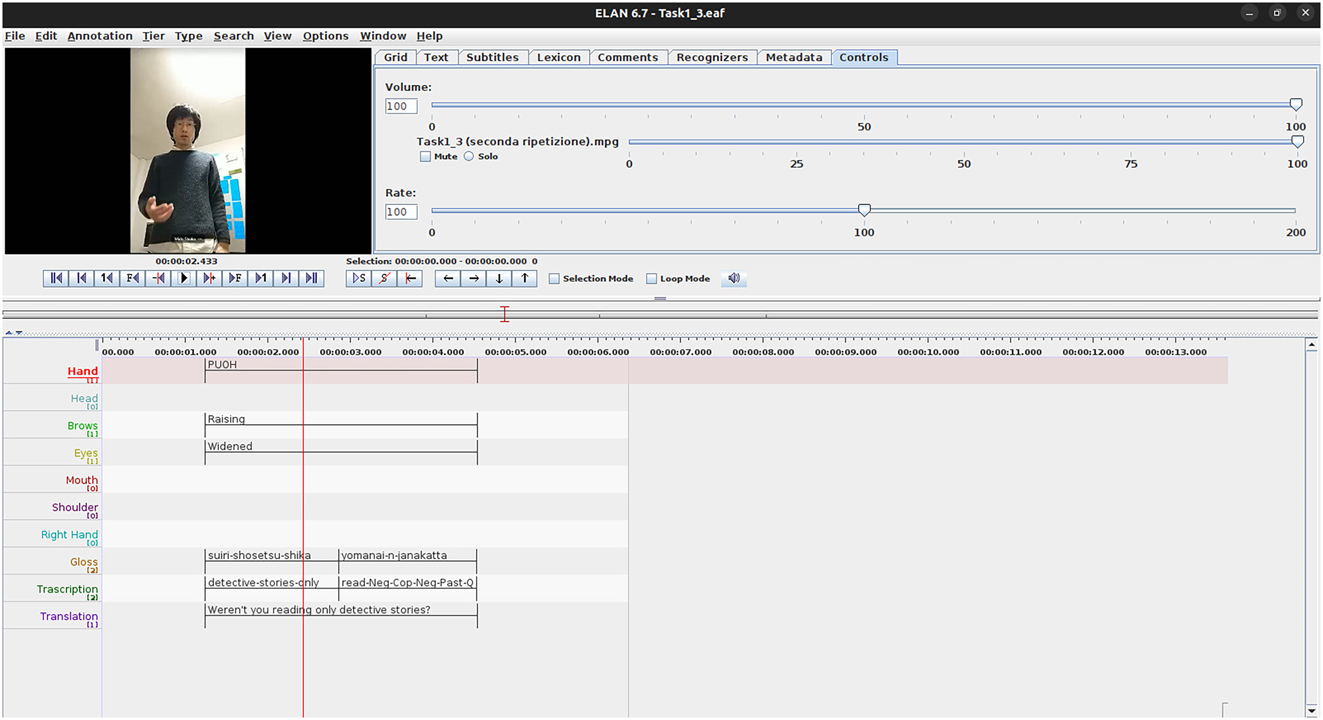1323x720 pixels.
Task: Click the Rate slider handle
Action: pyautogui.click(x=864, y=210)
